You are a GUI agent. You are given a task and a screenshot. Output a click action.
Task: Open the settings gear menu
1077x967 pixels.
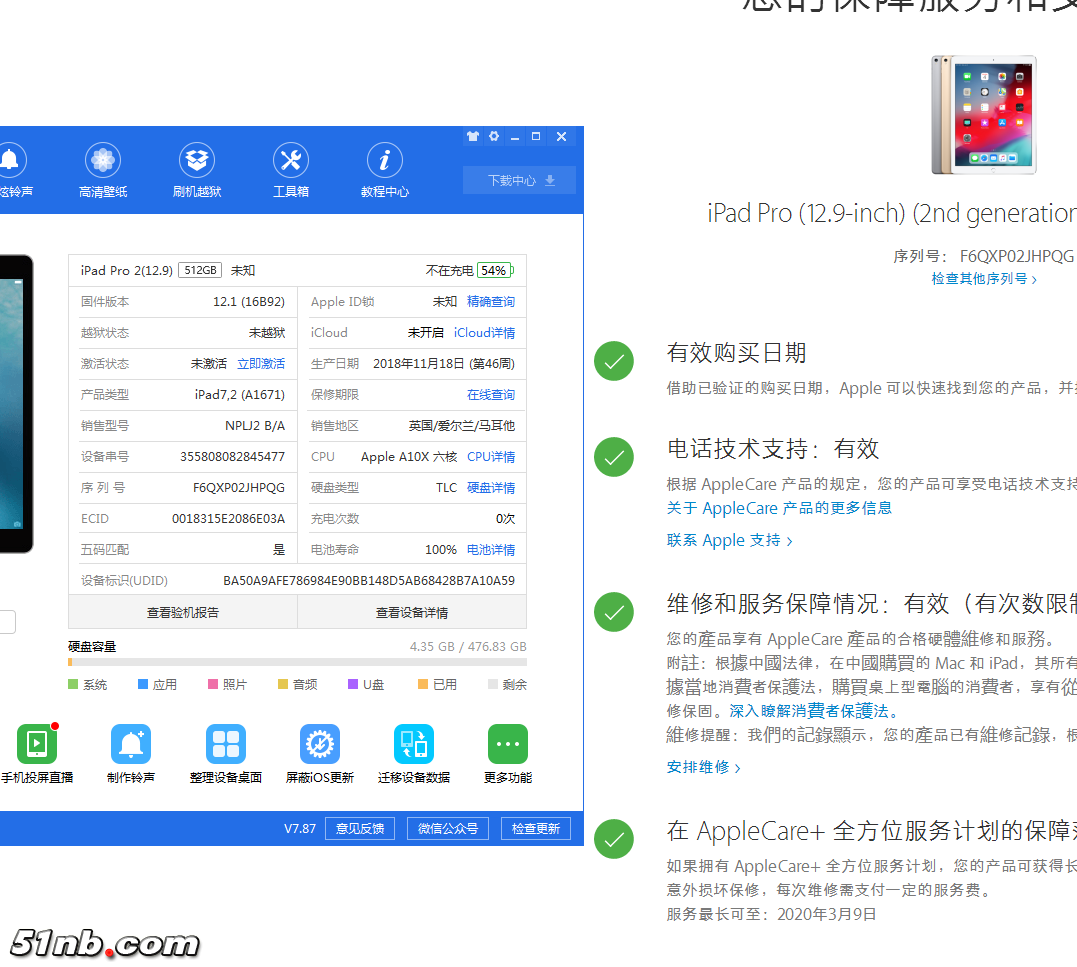[x=493, y=136]
